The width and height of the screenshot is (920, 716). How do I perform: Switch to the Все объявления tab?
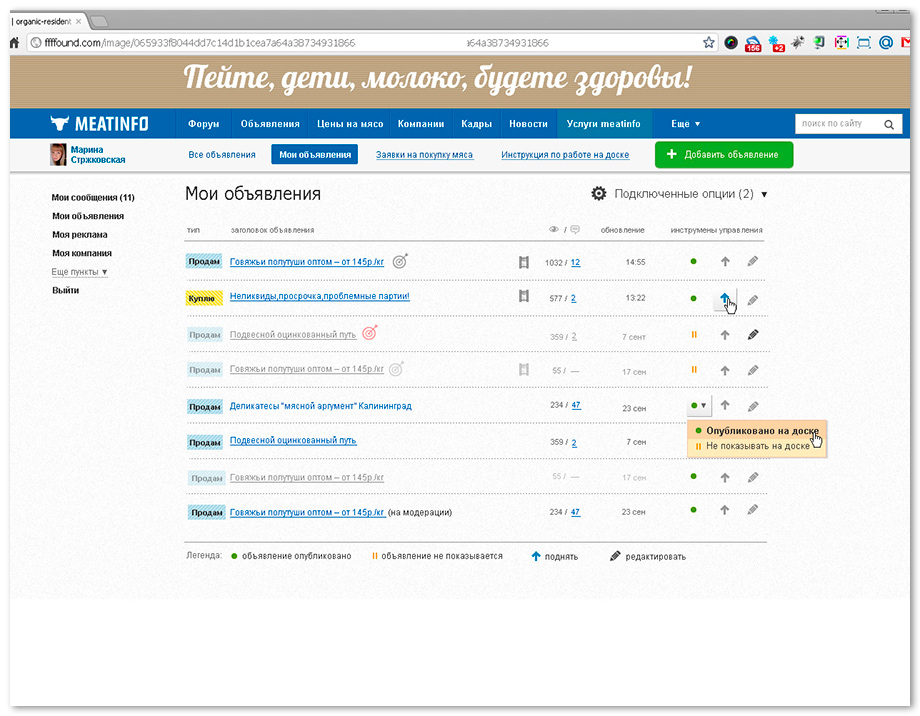pyautogui.click(x=222, y=155)
